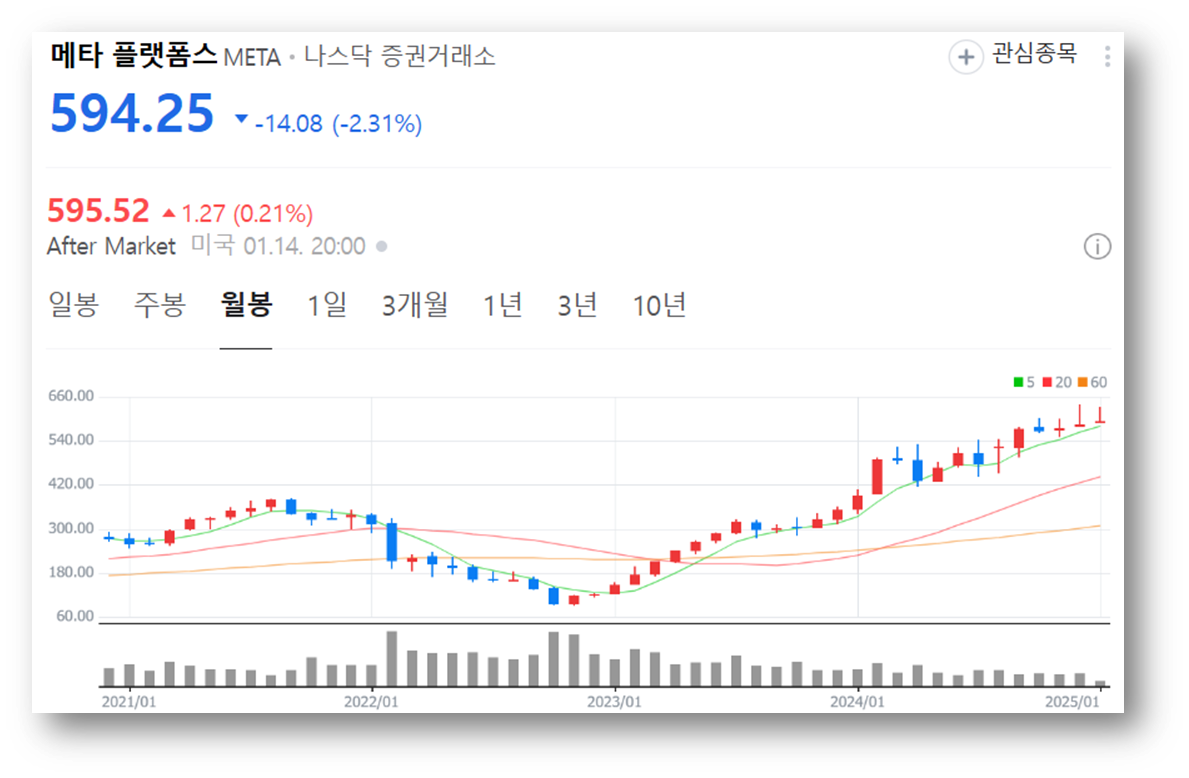Click the 660.00 y-axis label
The image size is (1189, 778).
point(71,396)
